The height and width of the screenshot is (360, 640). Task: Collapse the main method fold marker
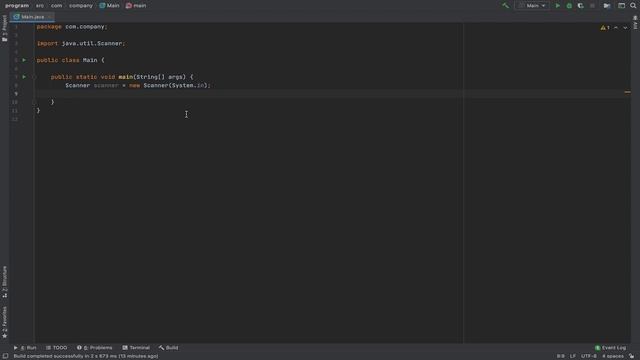pyautogui.click(x=35, y=77)
